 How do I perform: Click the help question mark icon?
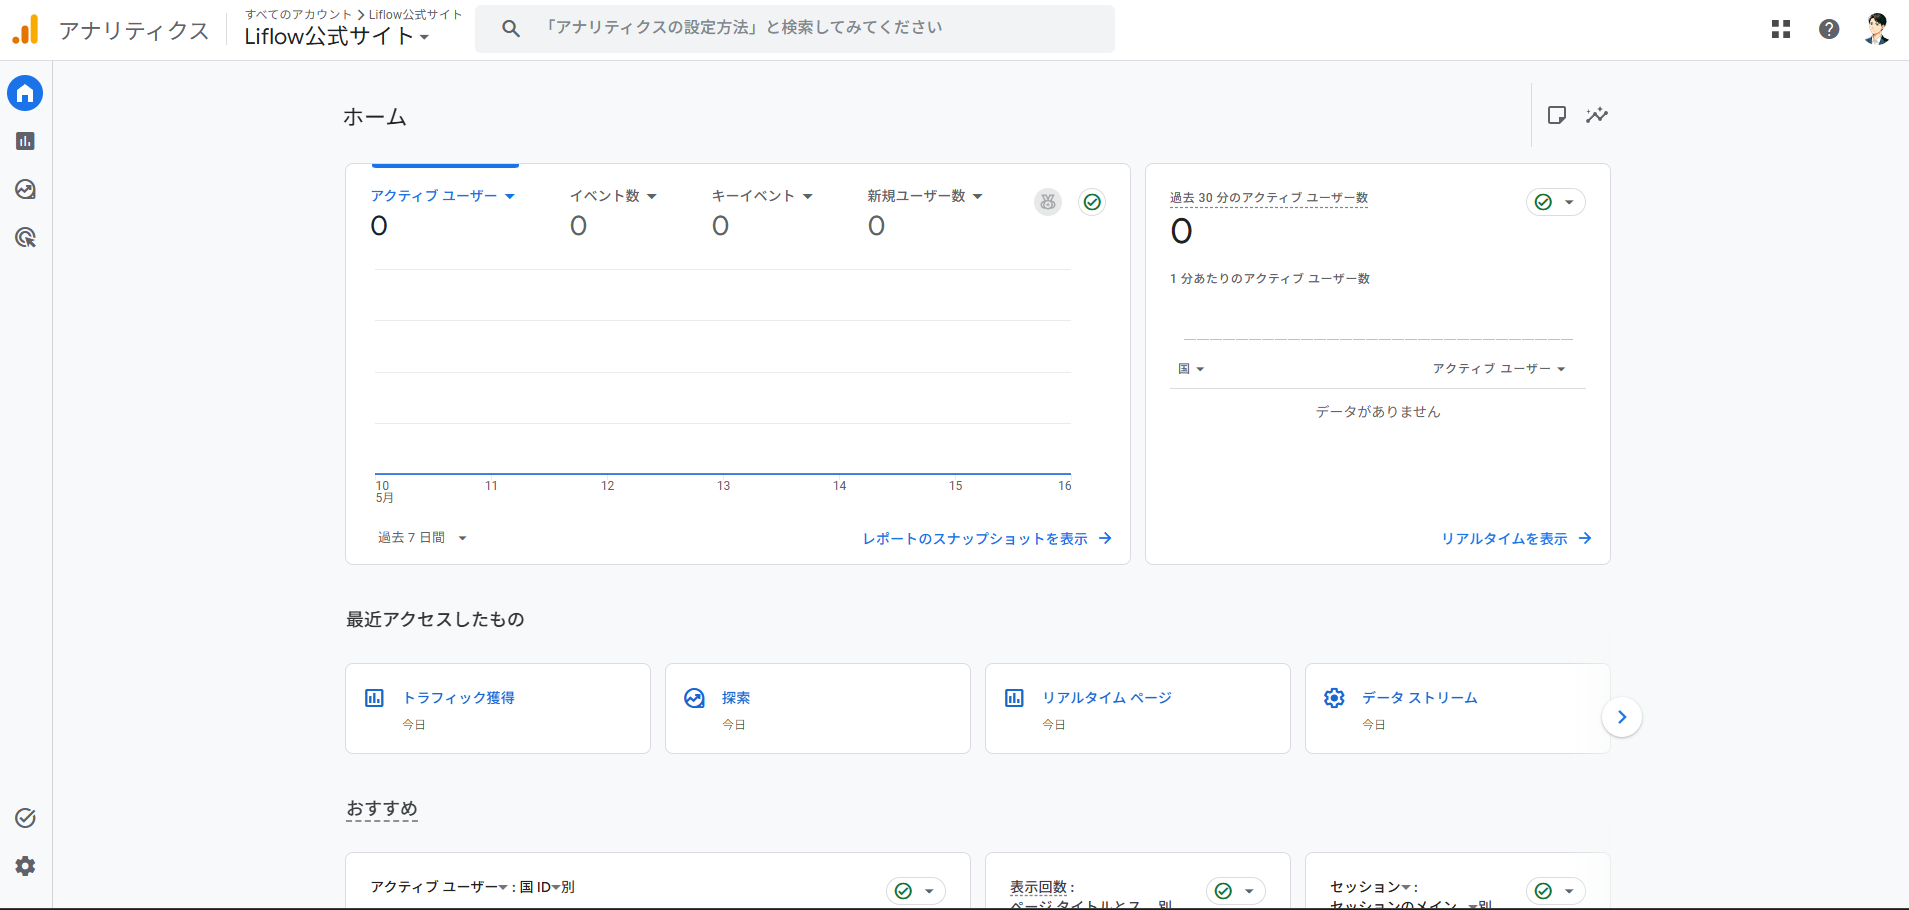[x=1829, y=29]
